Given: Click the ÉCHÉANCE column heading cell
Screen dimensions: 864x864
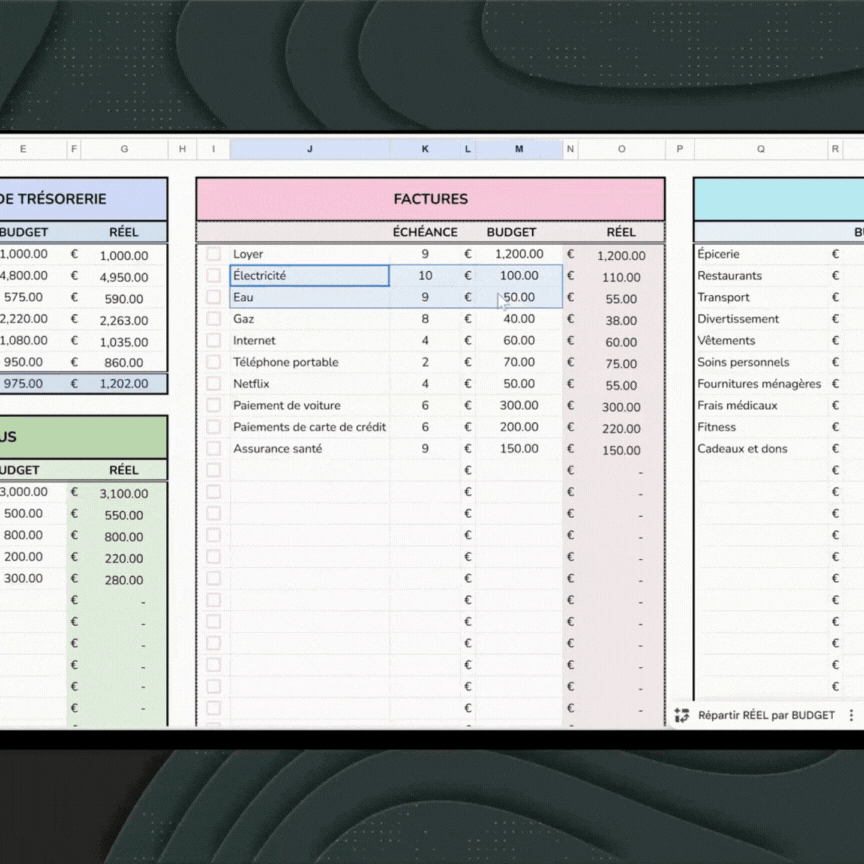Looking at the screenshot, I should (424, 232).
